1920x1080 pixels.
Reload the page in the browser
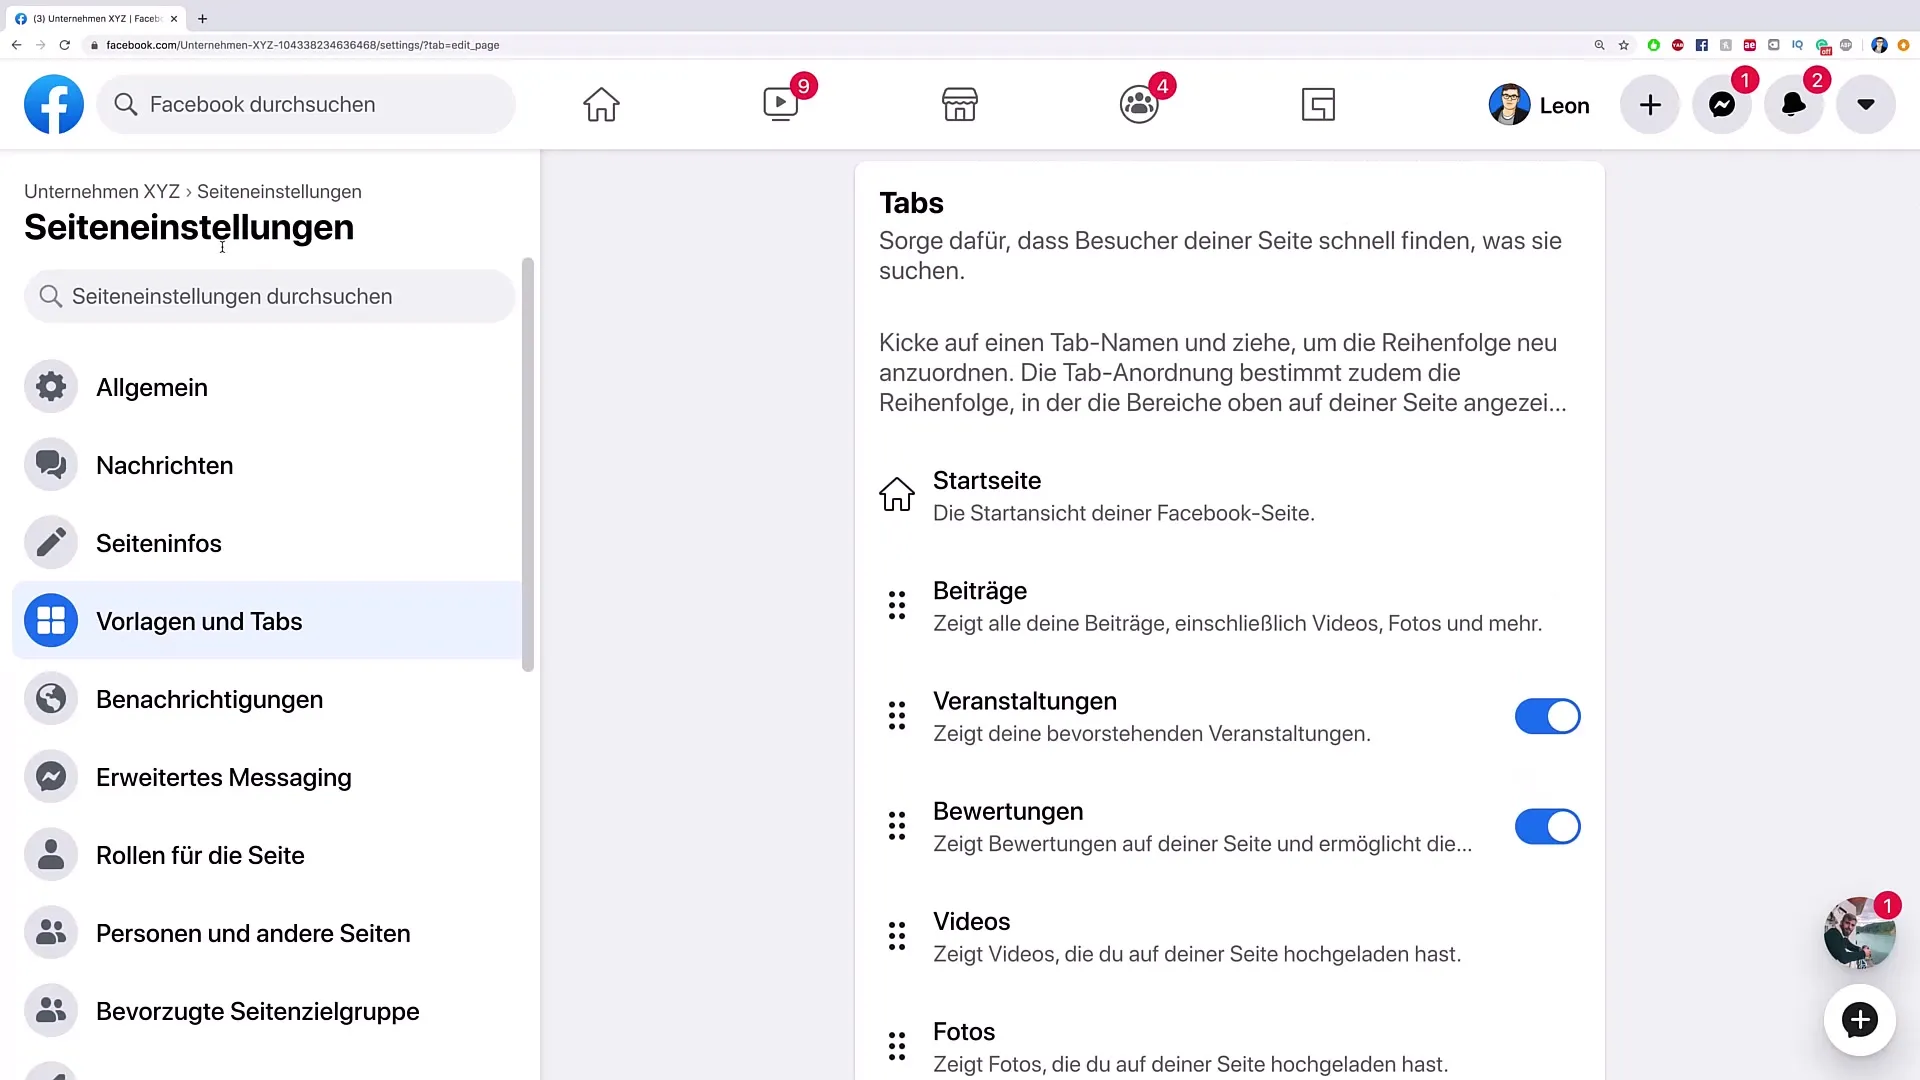coord(65,45)
